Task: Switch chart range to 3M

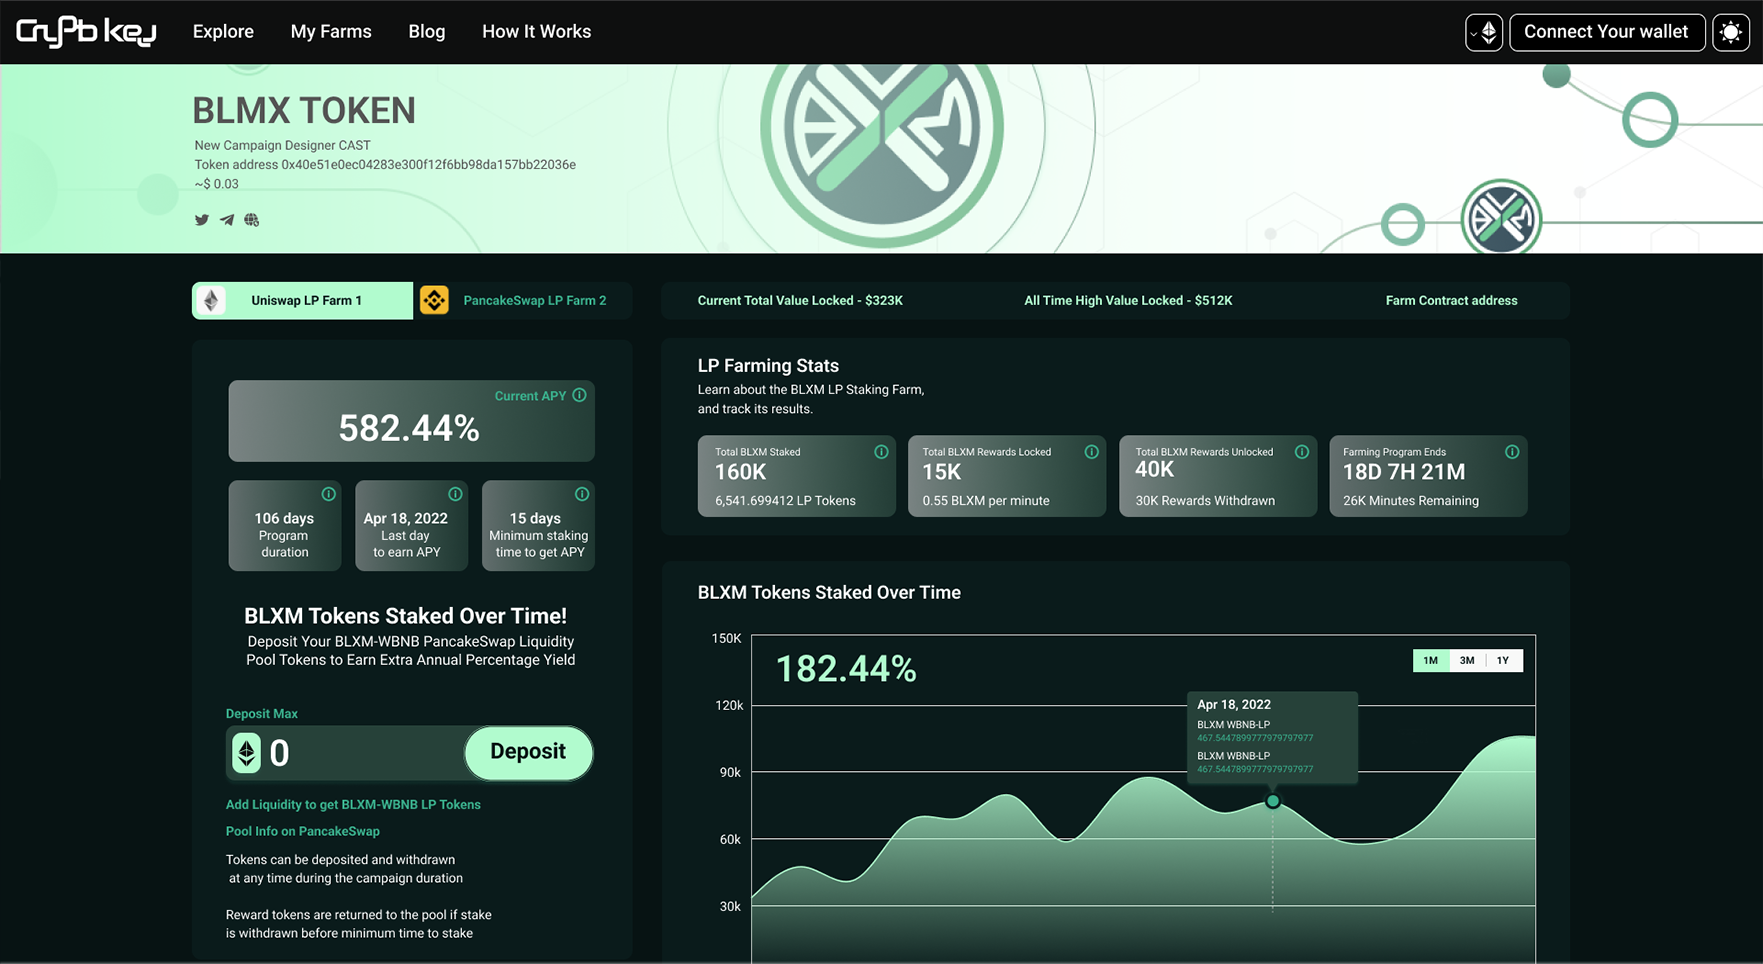Action: coord(1467,660)
